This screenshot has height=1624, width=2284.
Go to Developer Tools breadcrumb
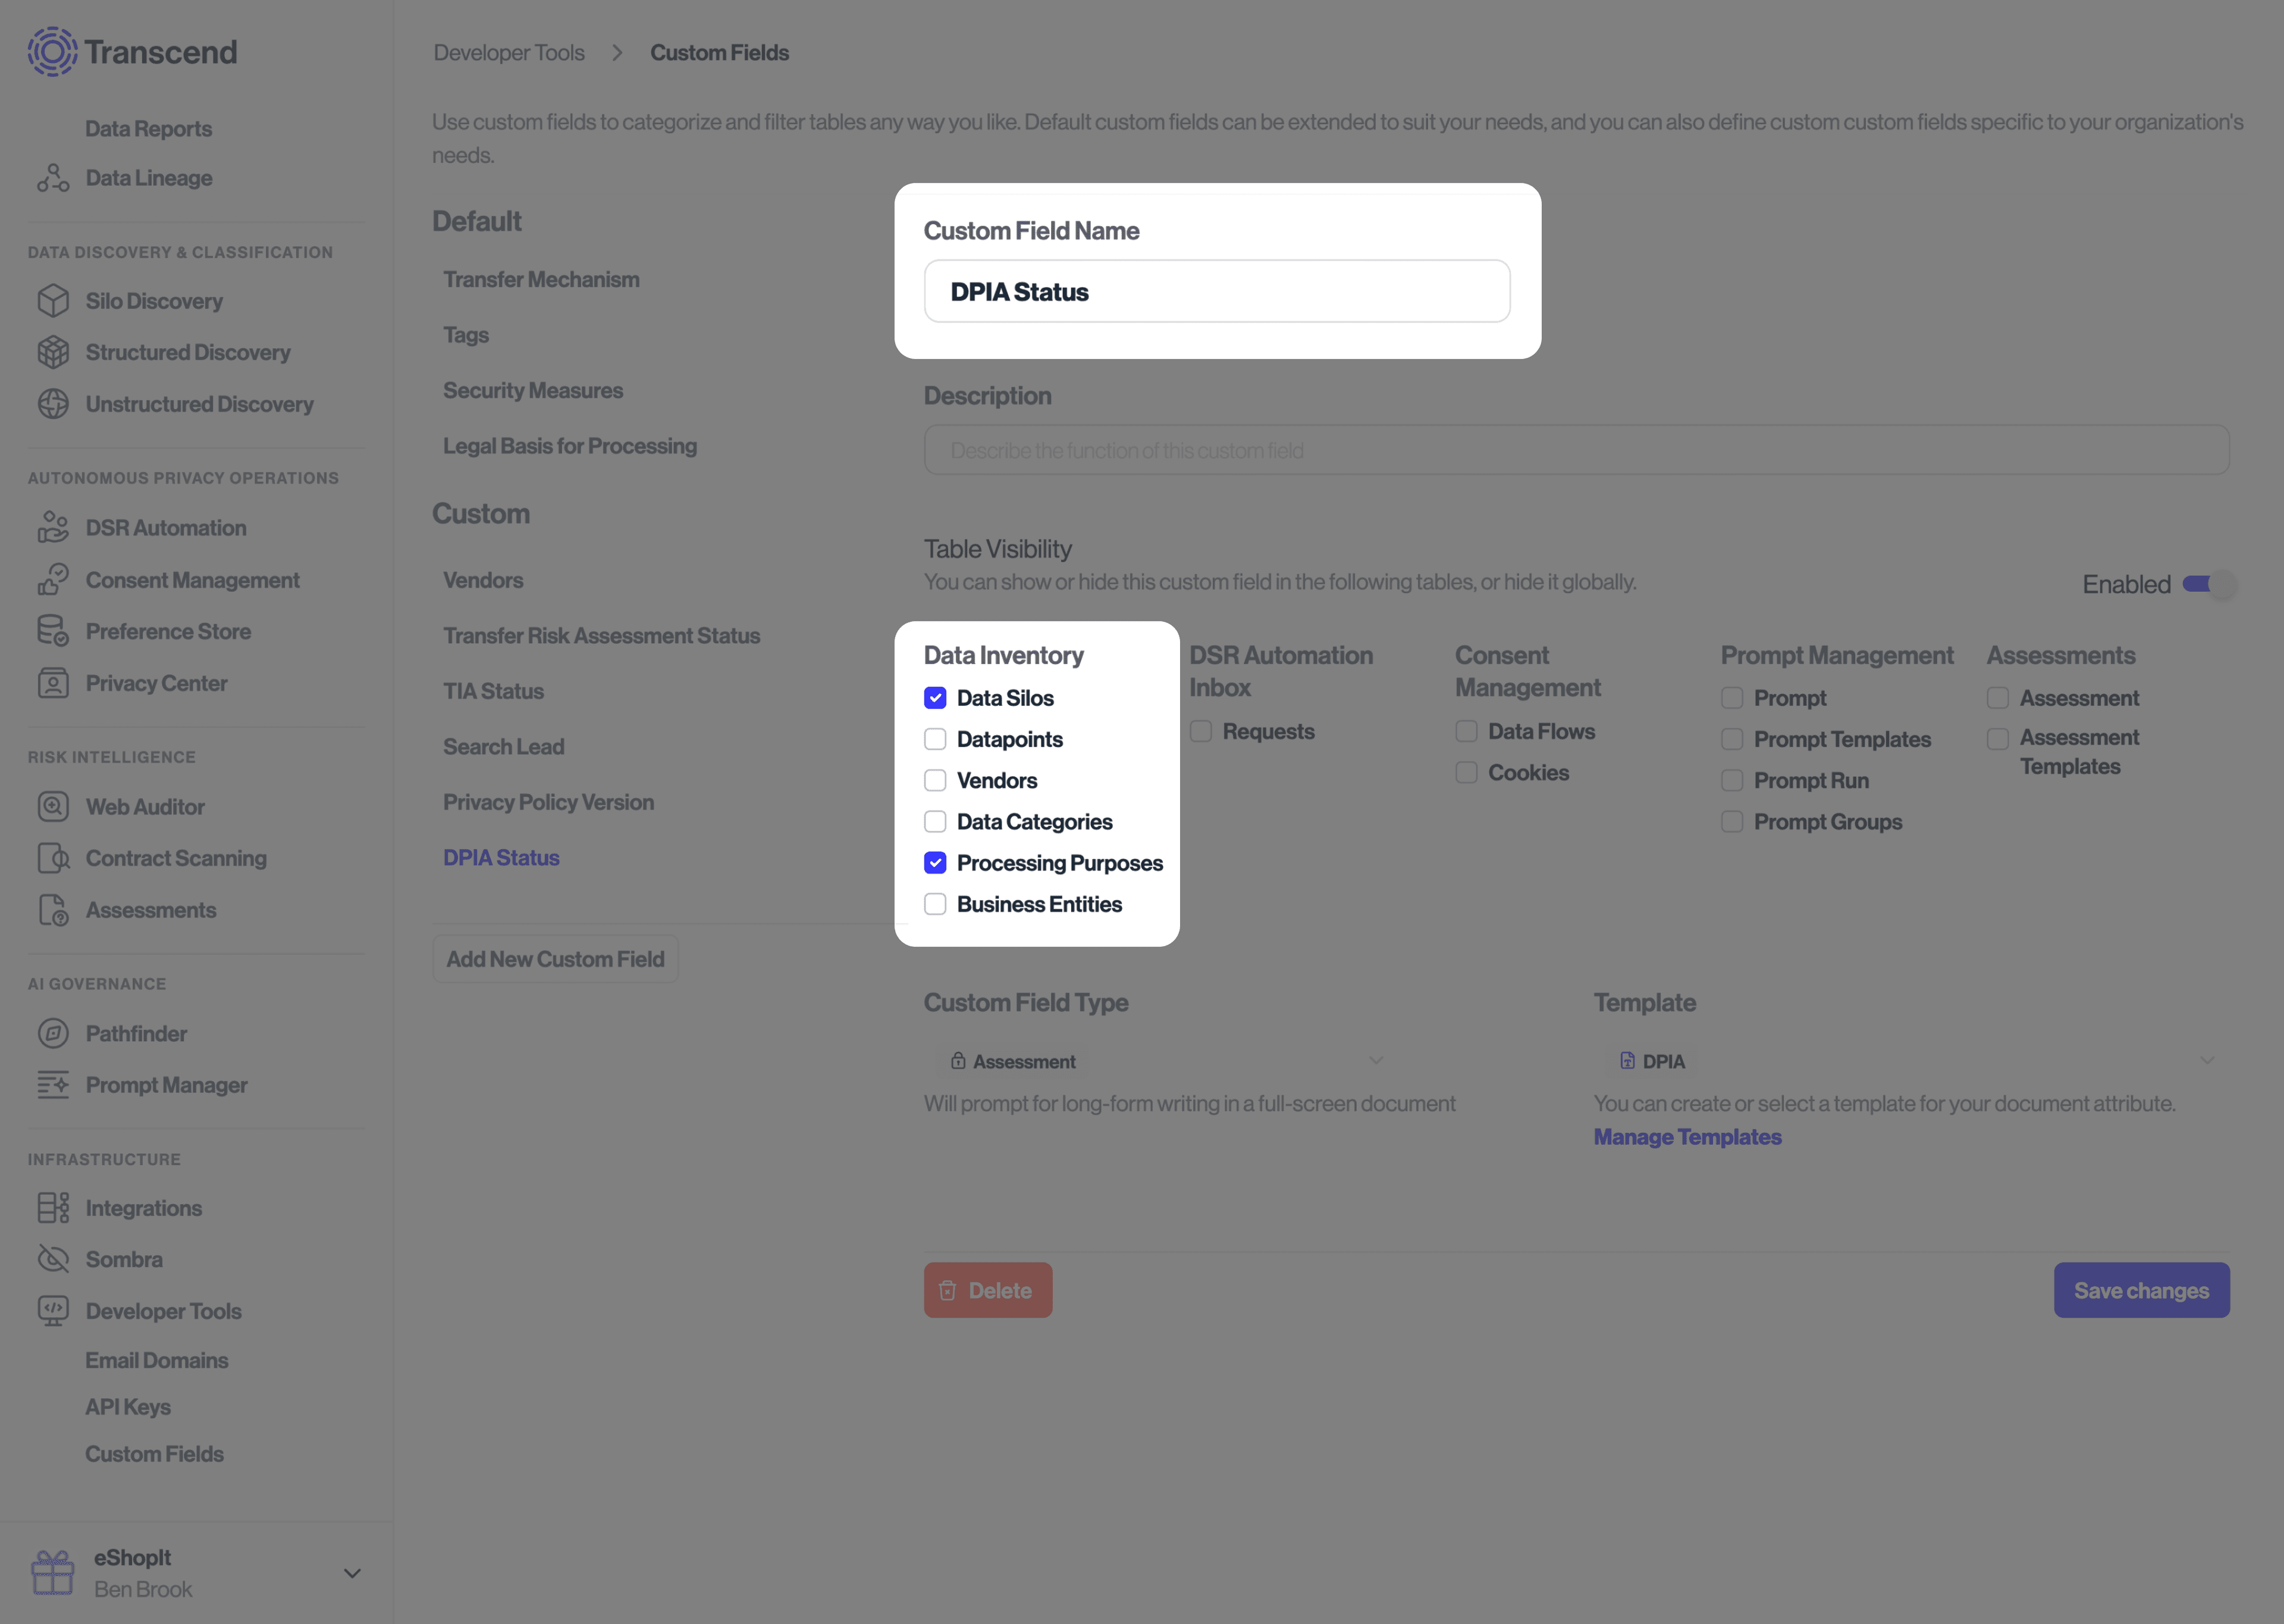coord(509,52)
